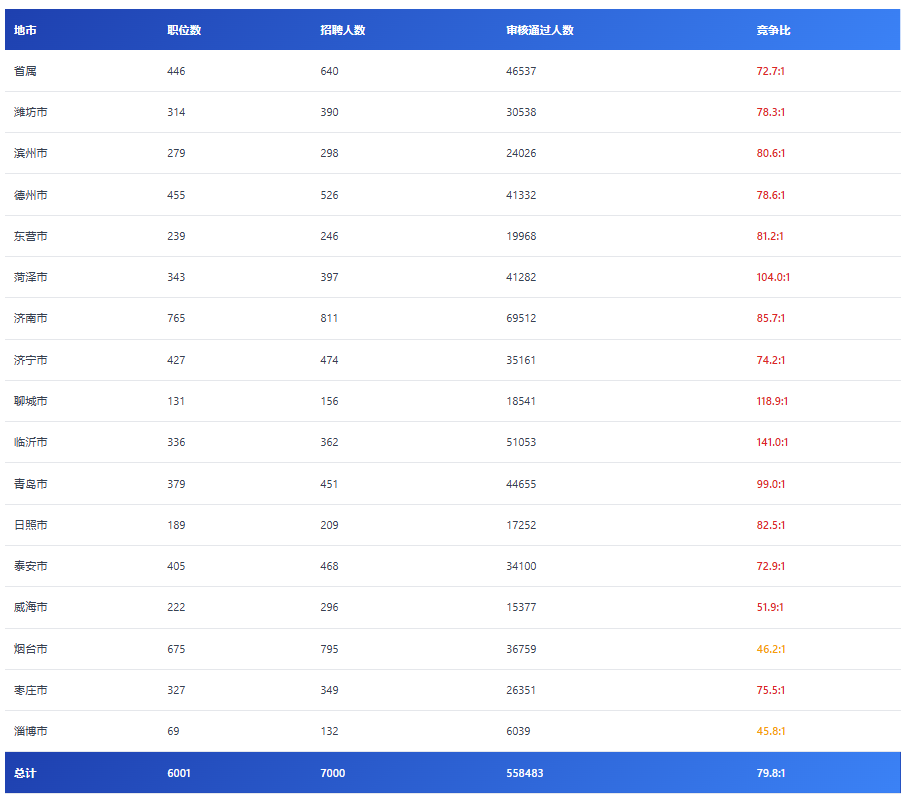Screen dimensions: 906x800
Task: Select 聊城市 competition ratio 118.9:1
Action: click(773, 401)
